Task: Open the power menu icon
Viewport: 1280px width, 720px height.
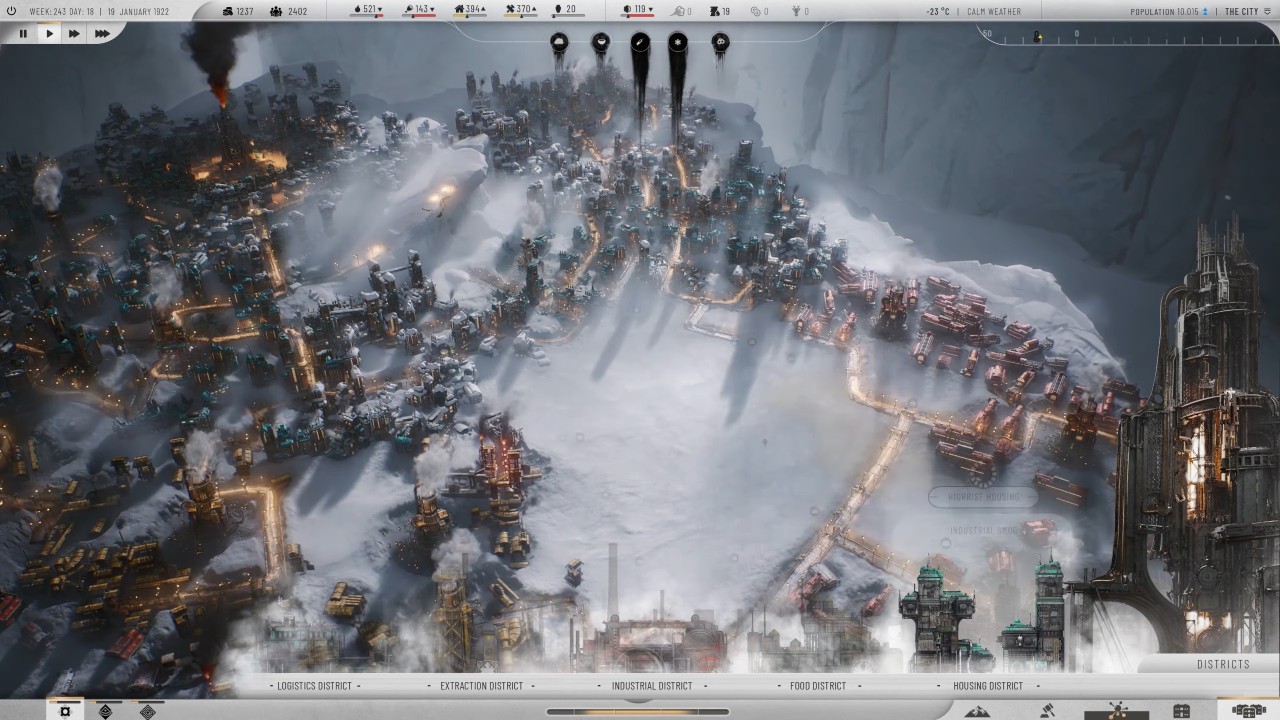Action: [x=66, y=711]
